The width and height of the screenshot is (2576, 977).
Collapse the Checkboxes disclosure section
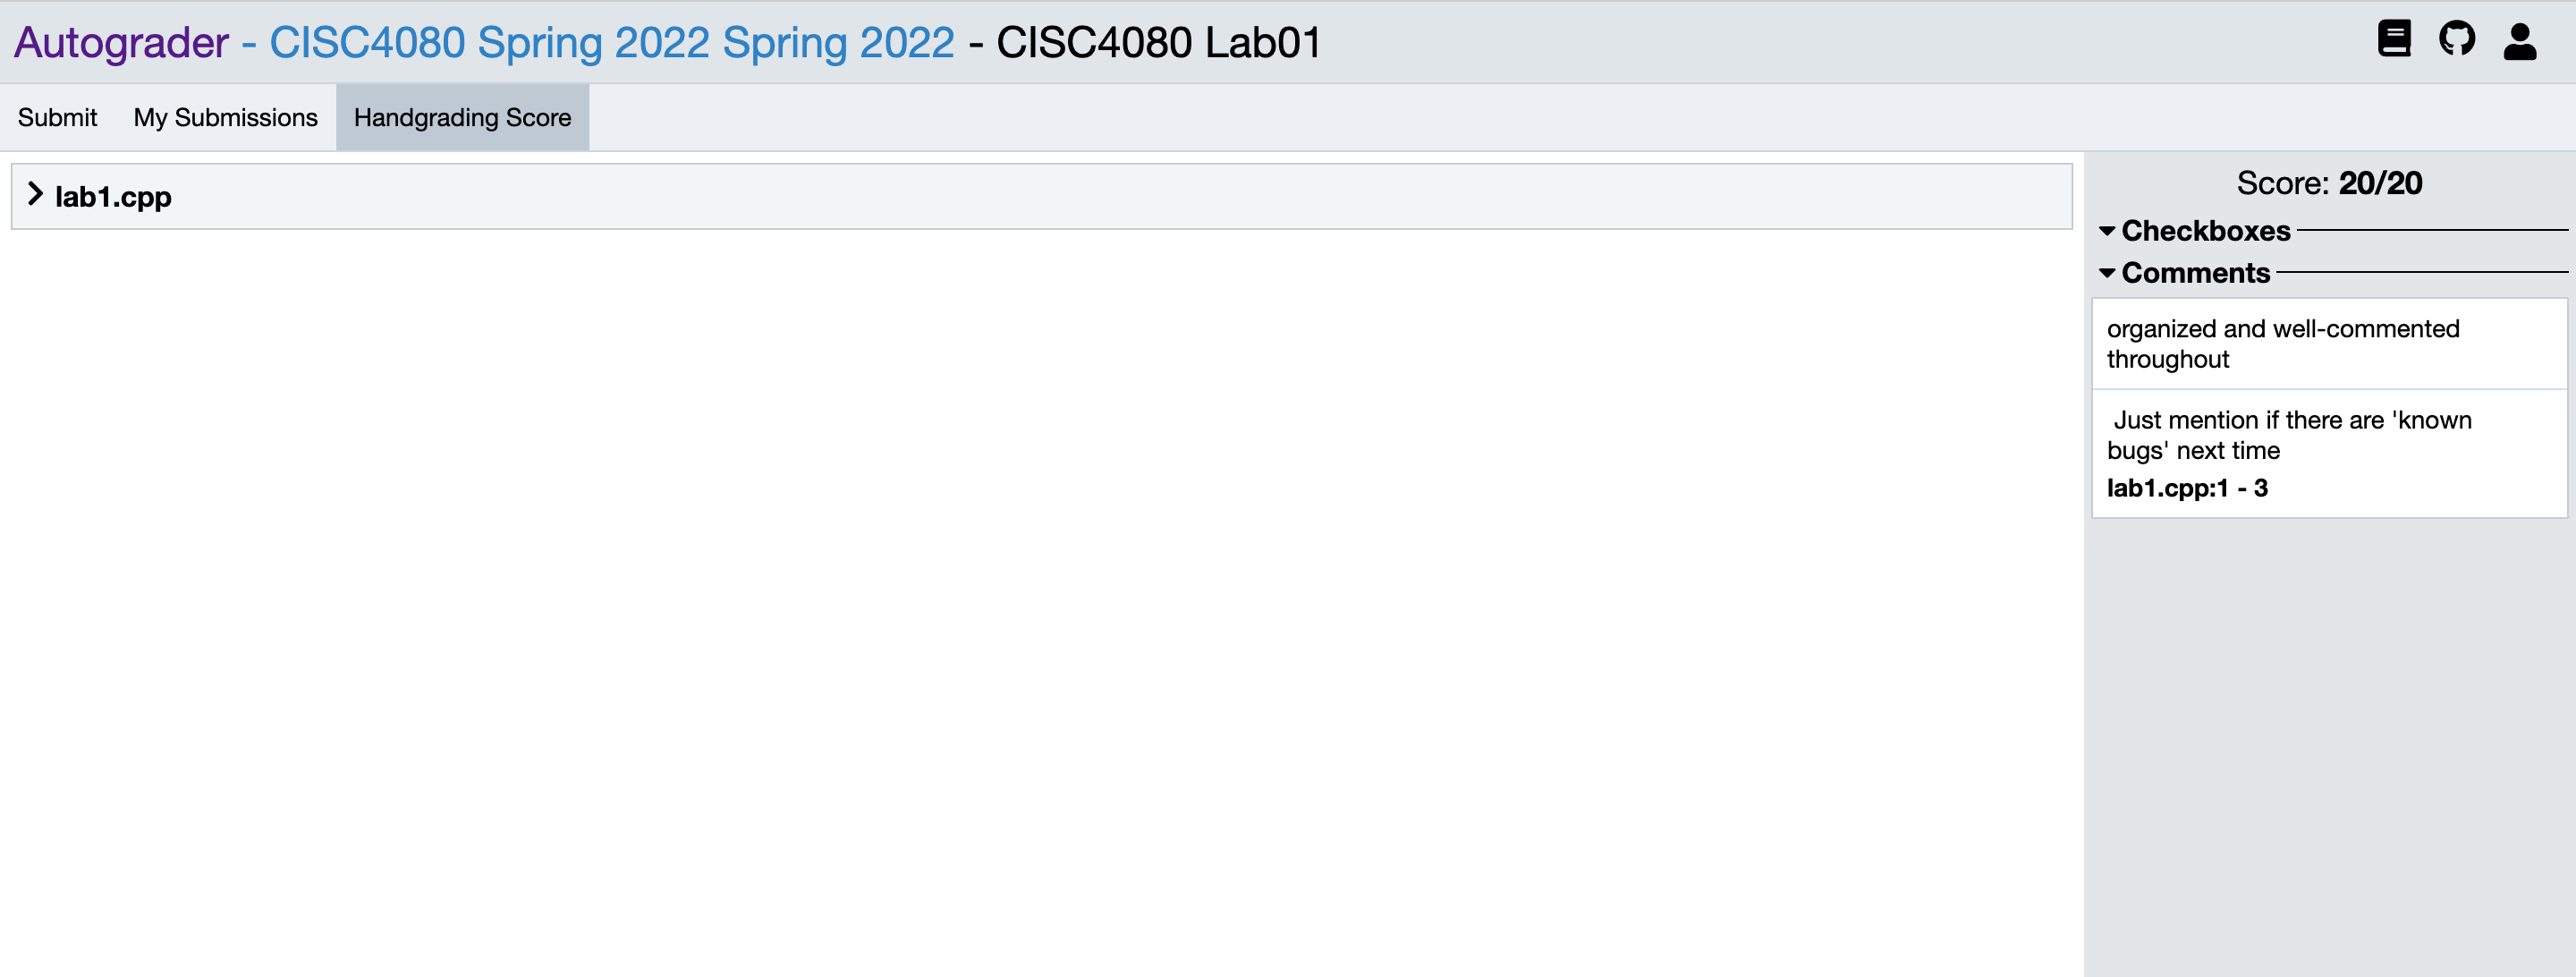click(2109, 232)
